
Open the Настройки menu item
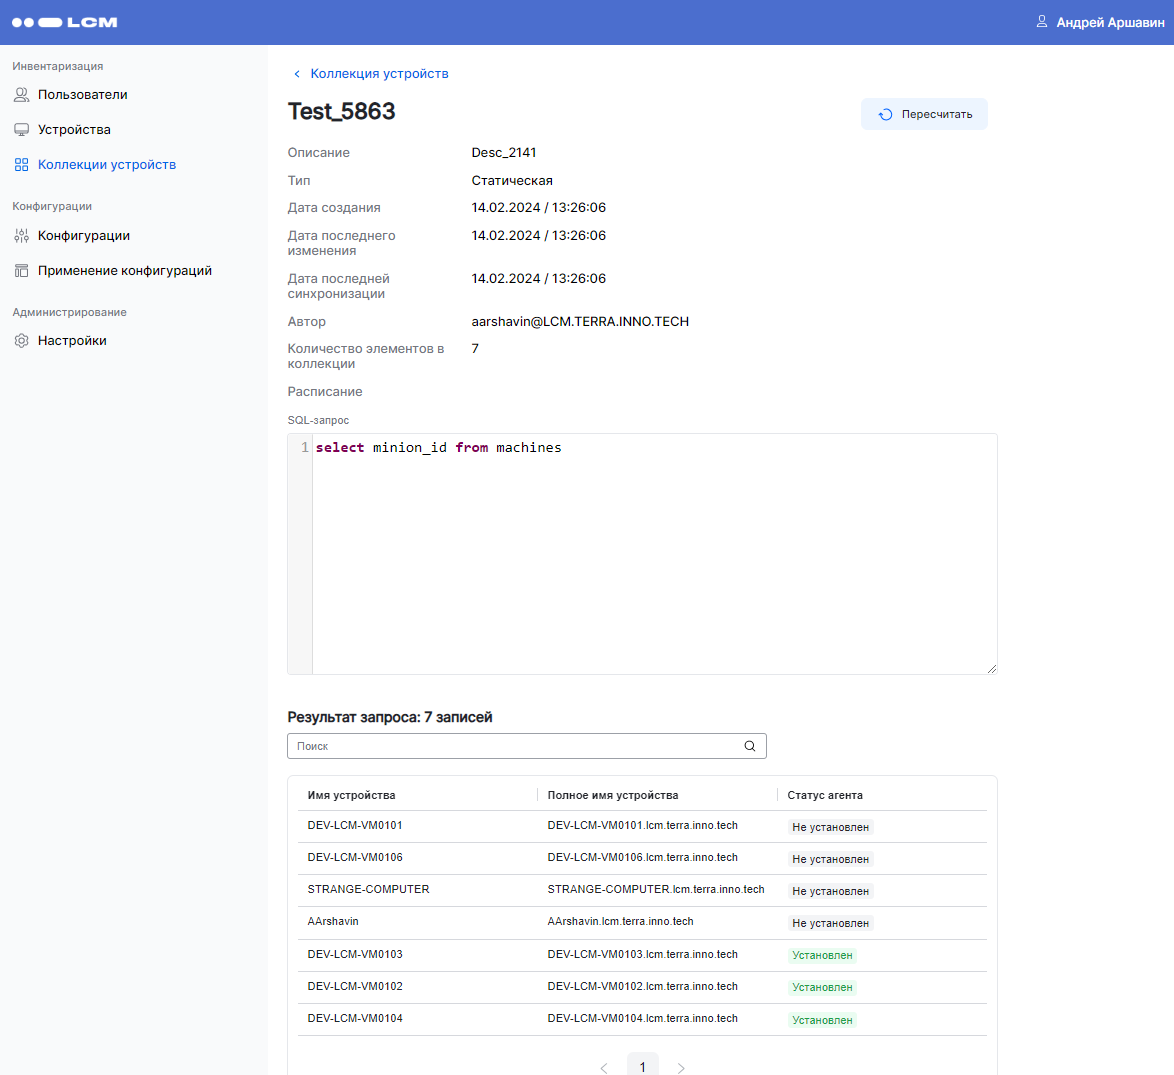pyautogui.click(x=72, y=341)
